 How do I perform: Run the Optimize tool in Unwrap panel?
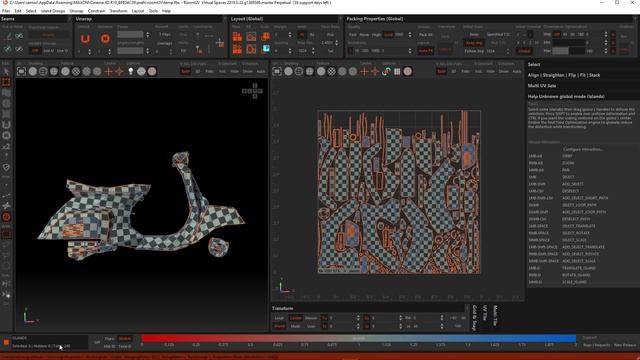pyautogui.click(x=105, y=39)
